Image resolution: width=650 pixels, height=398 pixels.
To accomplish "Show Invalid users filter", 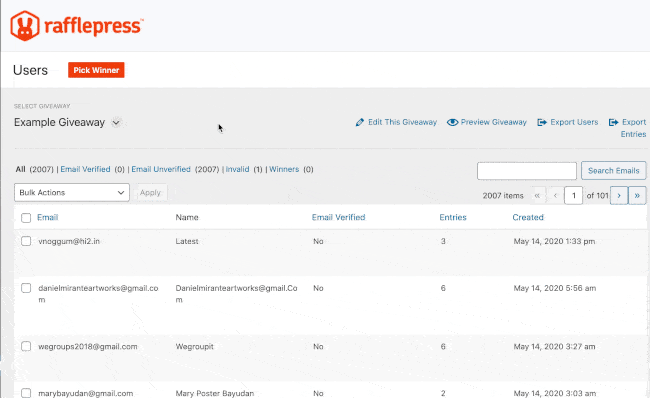I will click(x=238, y=169).
